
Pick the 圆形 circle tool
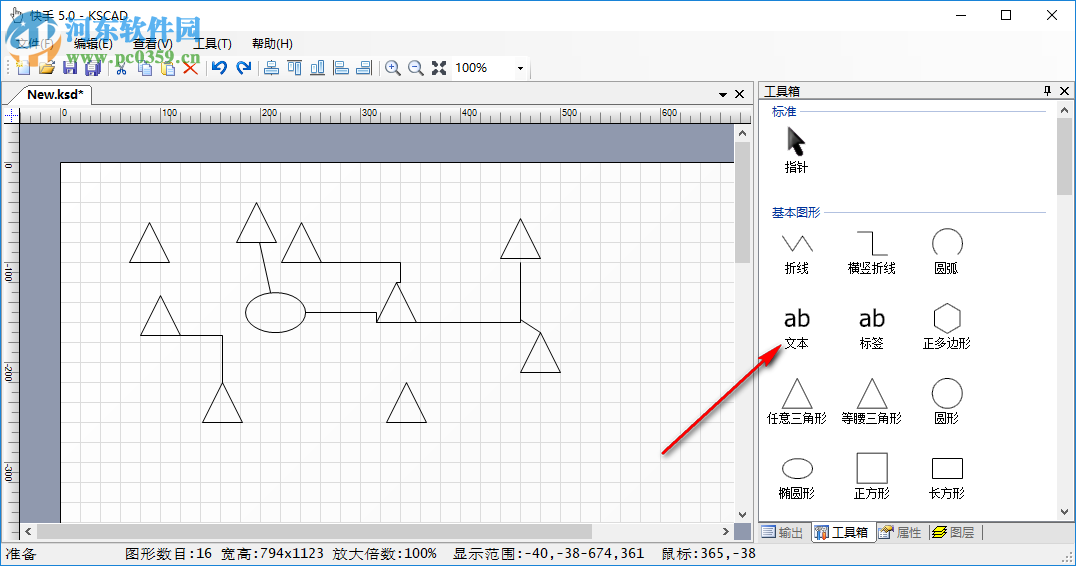tap(947, 401)
